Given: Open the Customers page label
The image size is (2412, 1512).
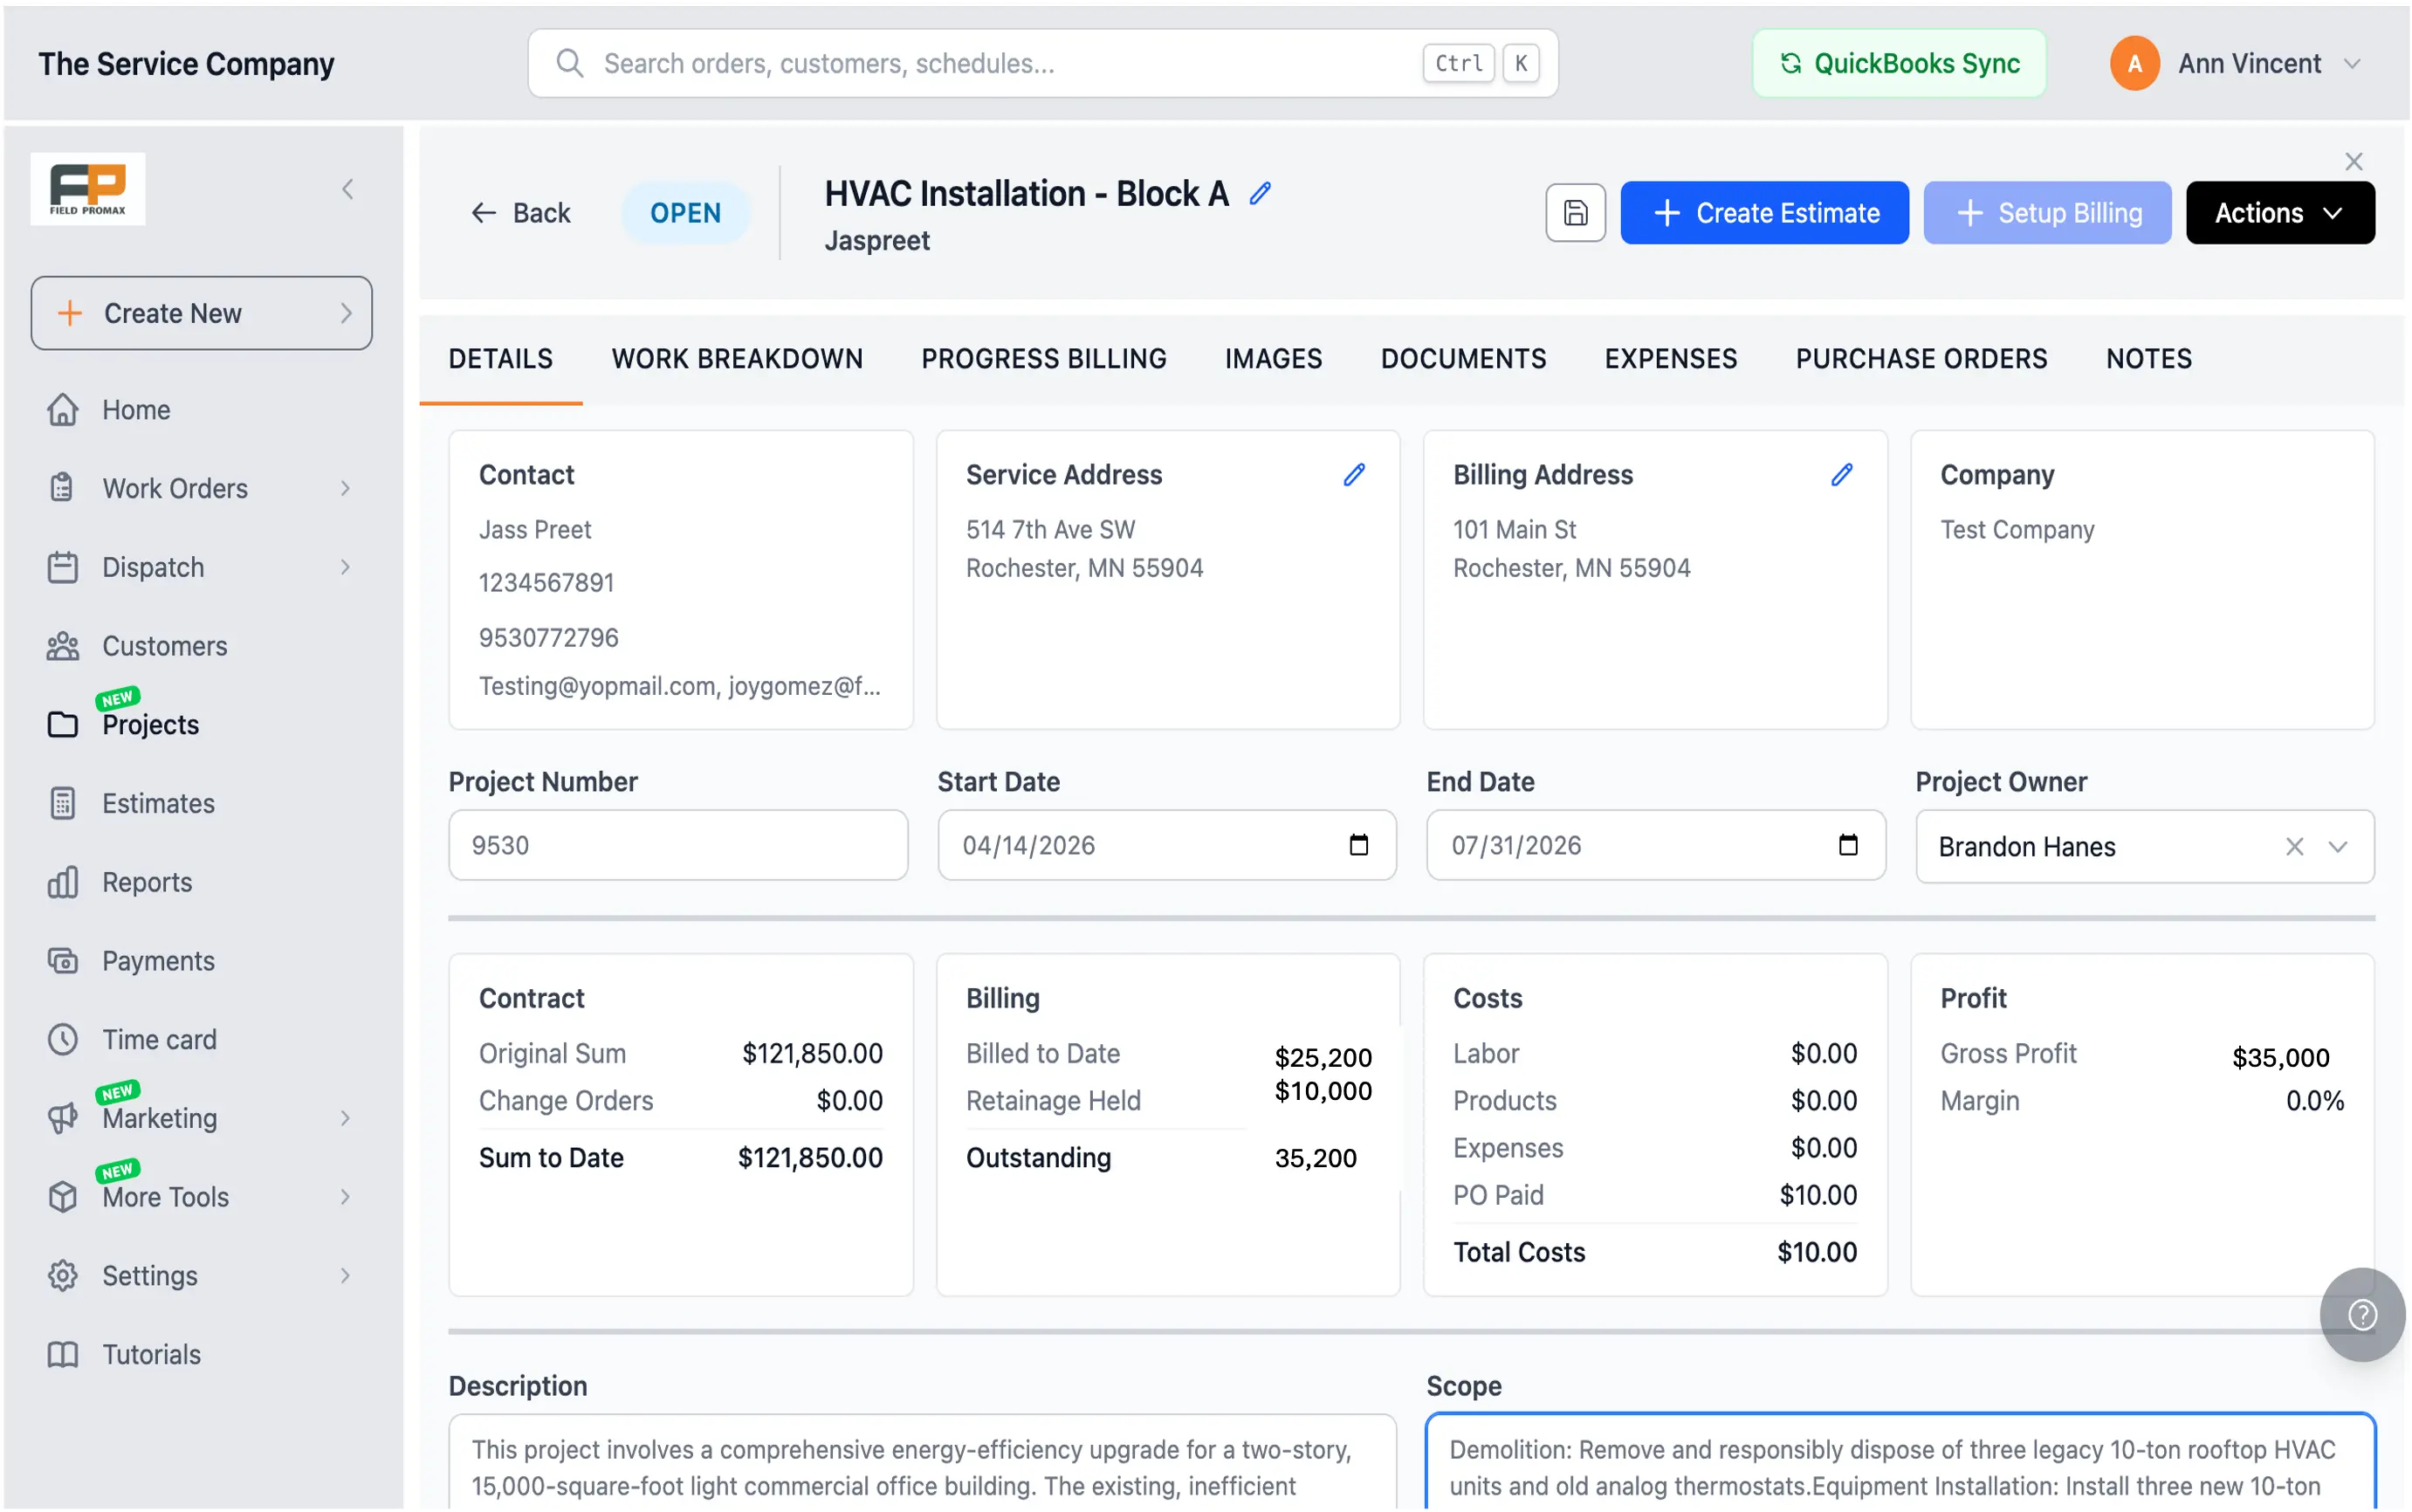Looking at the screenshot, I should 165,646.
